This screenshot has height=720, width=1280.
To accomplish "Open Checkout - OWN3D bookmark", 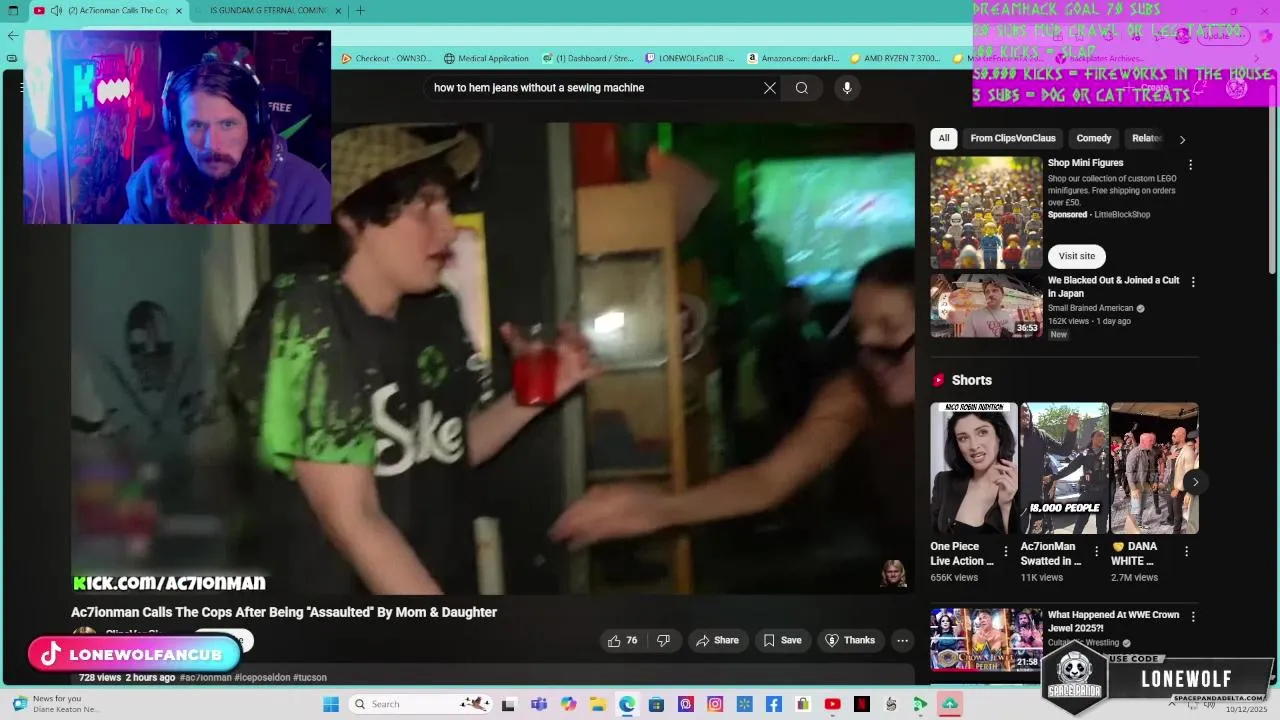I will (386, 58).
